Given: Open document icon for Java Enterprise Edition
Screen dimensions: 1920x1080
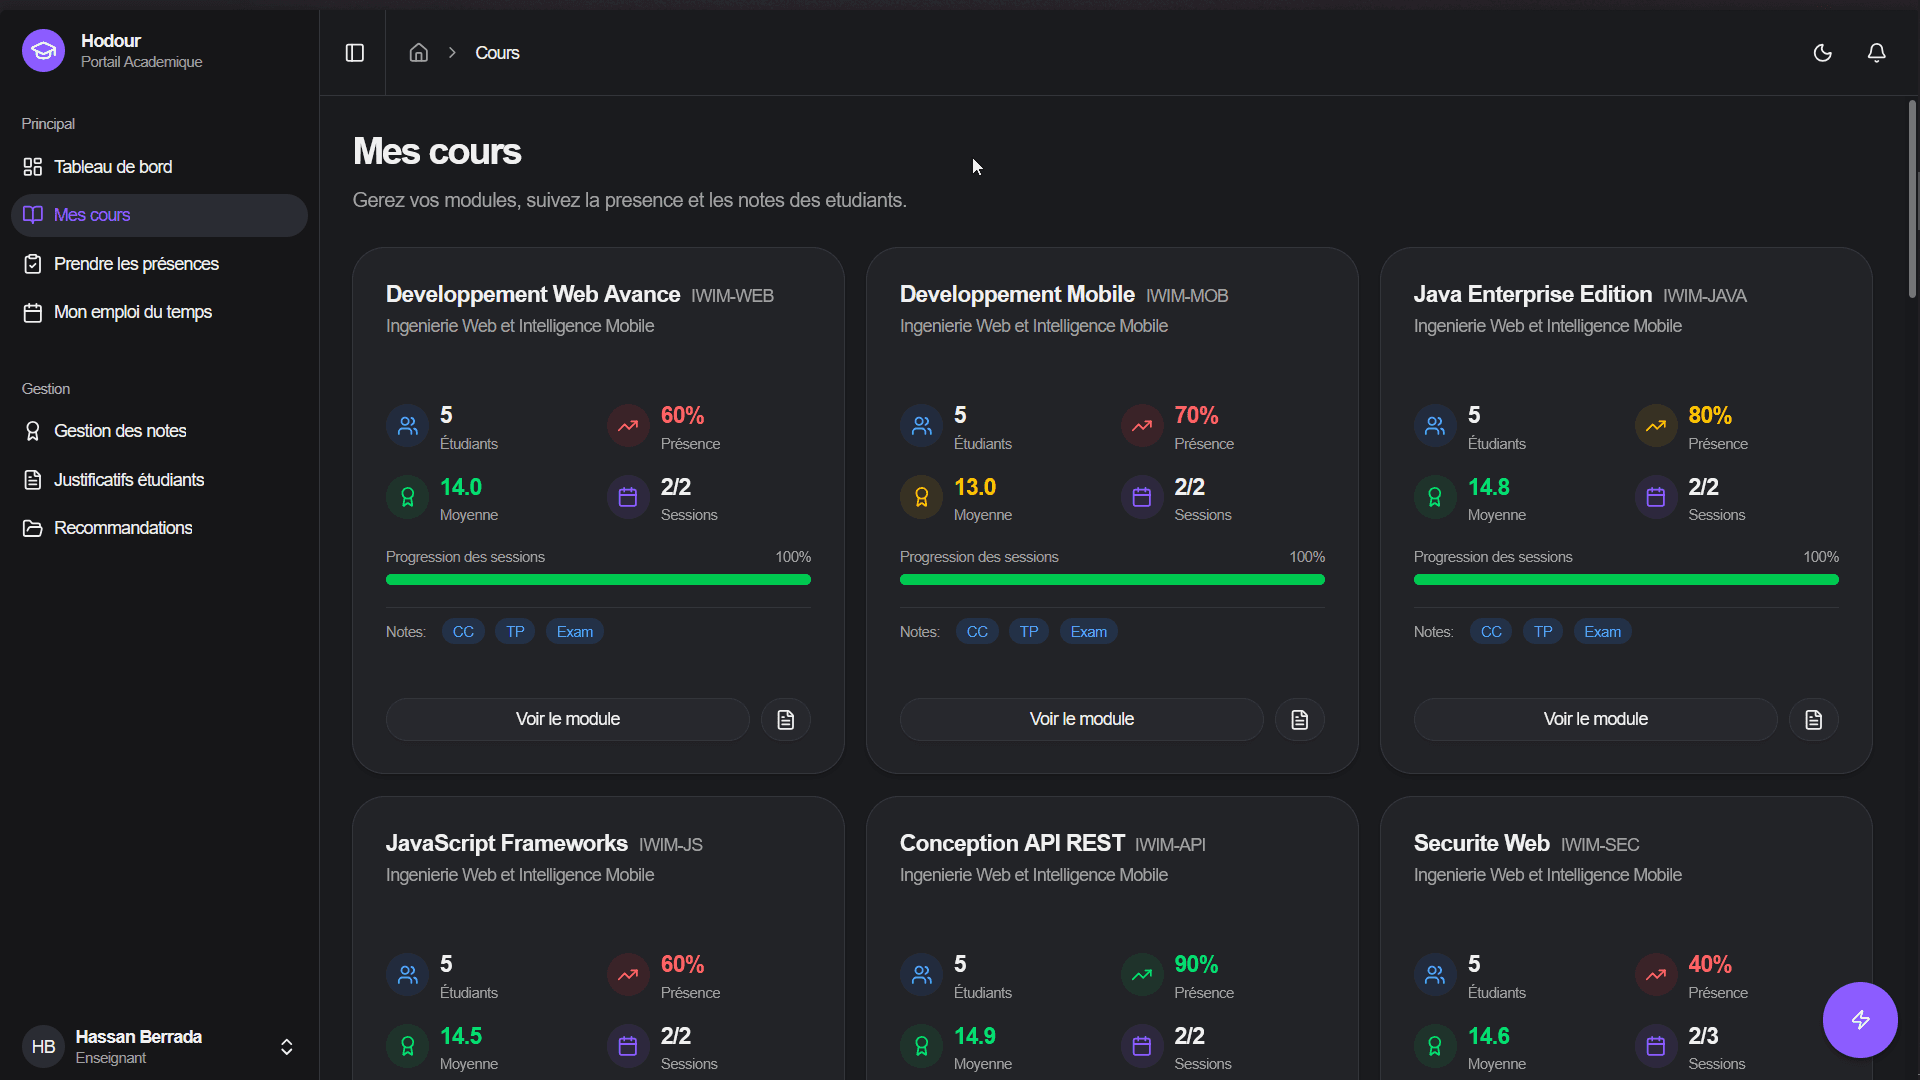Looking at the screenshot, I should 1814,720.
